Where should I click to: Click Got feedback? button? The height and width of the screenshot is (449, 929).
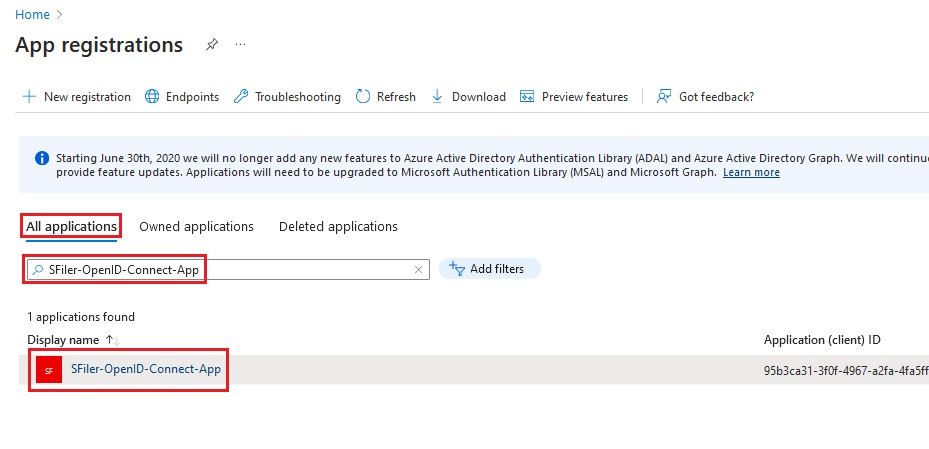click(705, 97)
